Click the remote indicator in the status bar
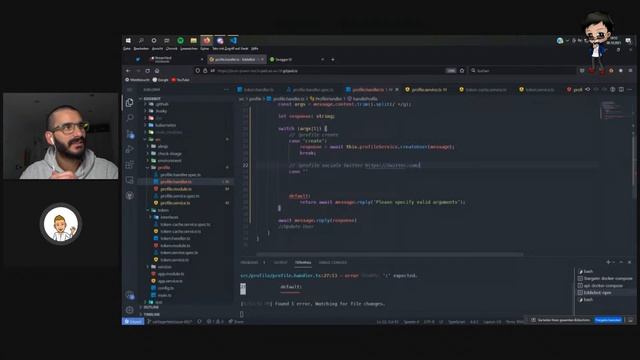Viewport: 640px width, 360px height. click(133, 322)
